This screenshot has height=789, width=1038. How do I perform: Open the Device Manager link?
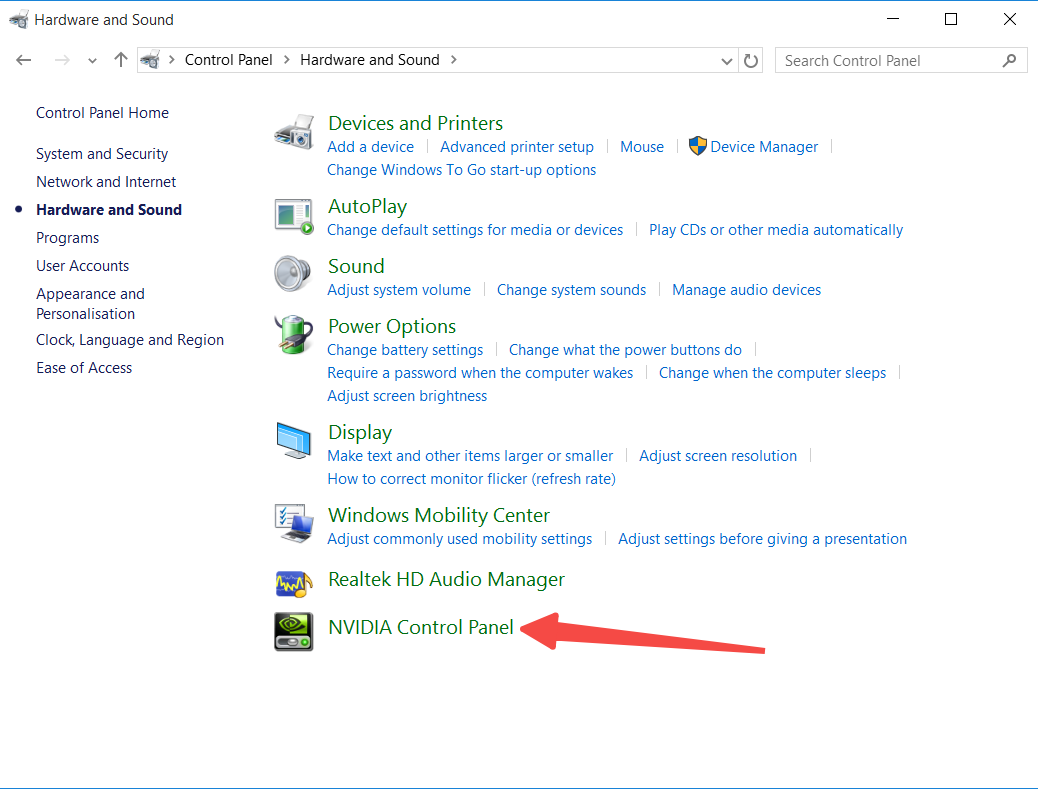(x=764, y=146)
